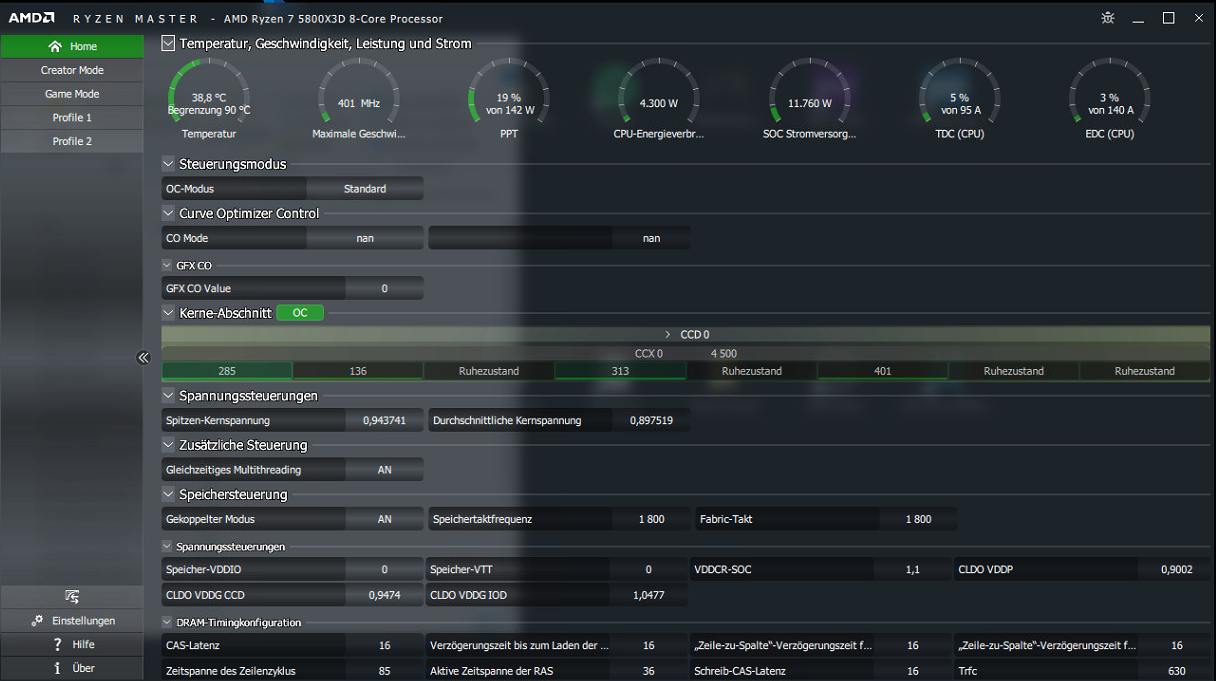The height and width of the screenshot is (681, 1216).
Task: Click the PPT gauge
Action: 509,98
